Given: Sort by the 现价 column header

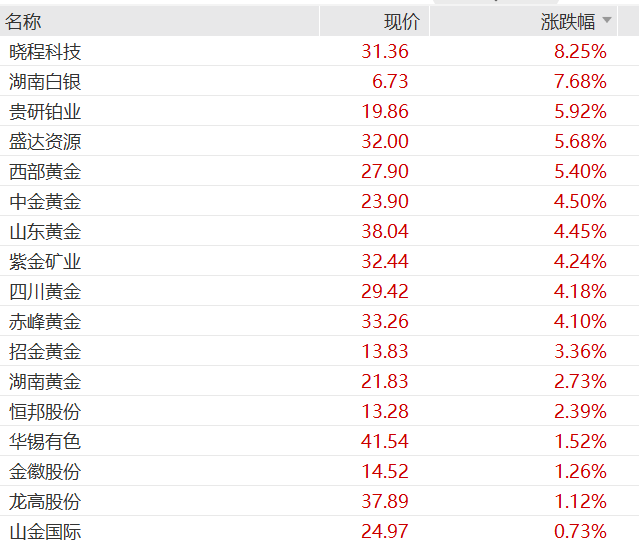Looking at the screenshot, I should point(401,21).
